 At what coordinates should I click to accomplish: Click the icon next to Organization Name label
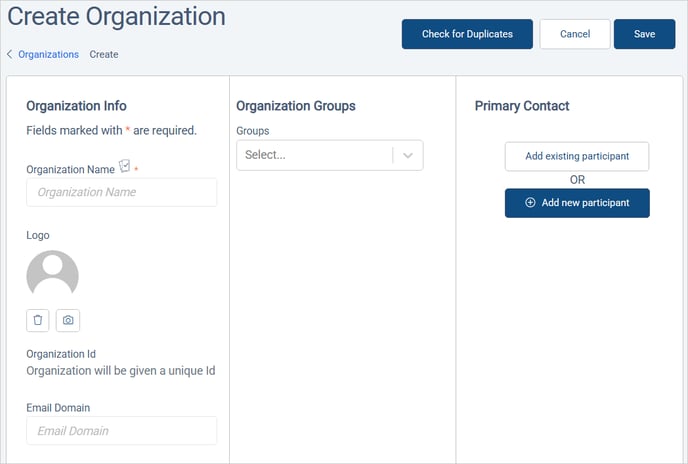(x=124, y=166)
